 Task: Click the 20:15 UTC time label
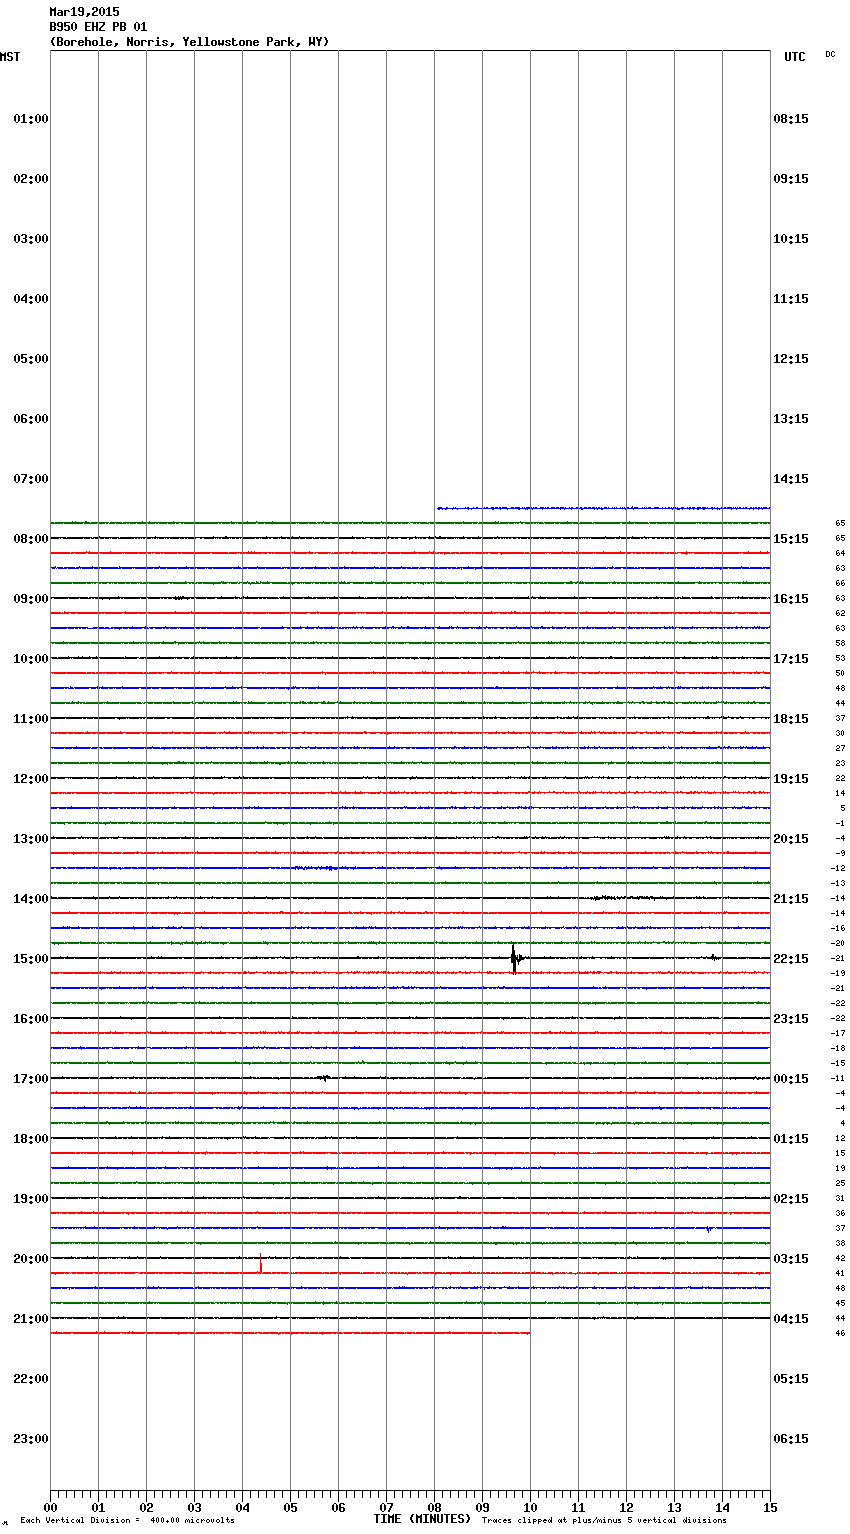coord(791,839)
